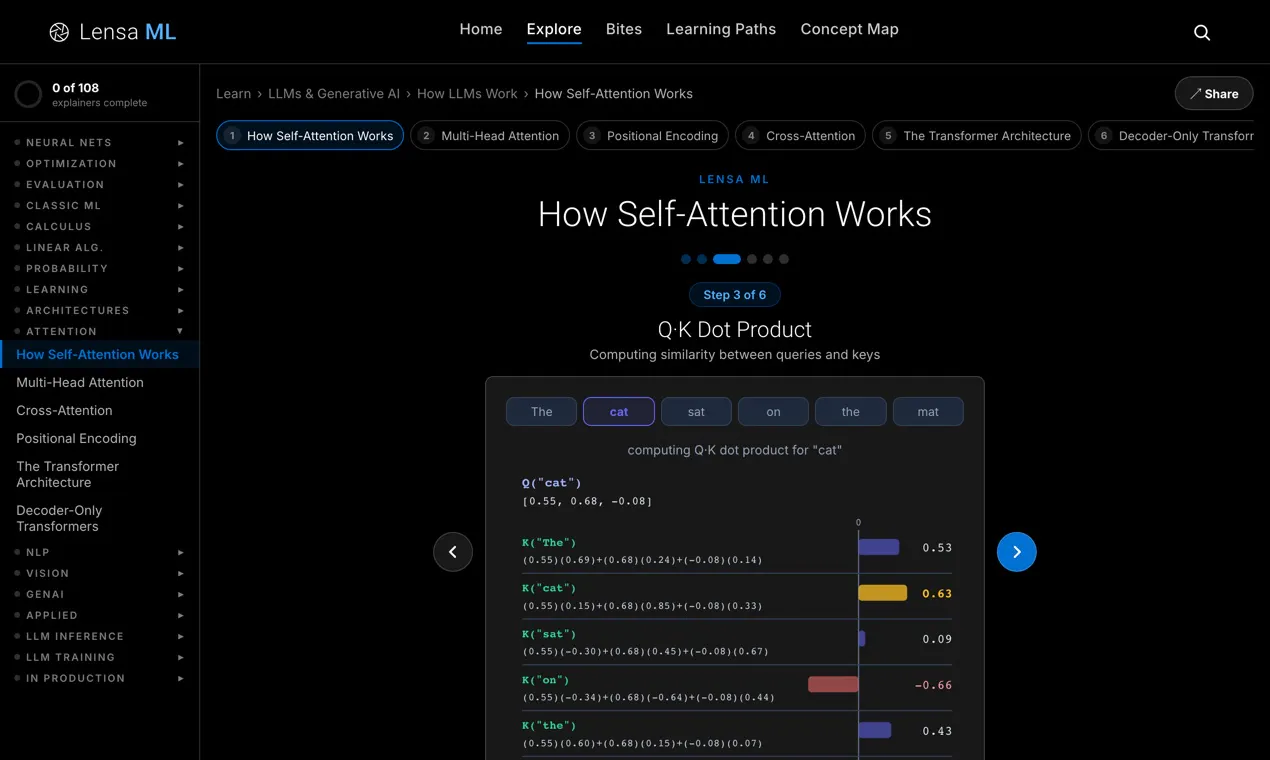Open the Bites nav item

point(624,29)
